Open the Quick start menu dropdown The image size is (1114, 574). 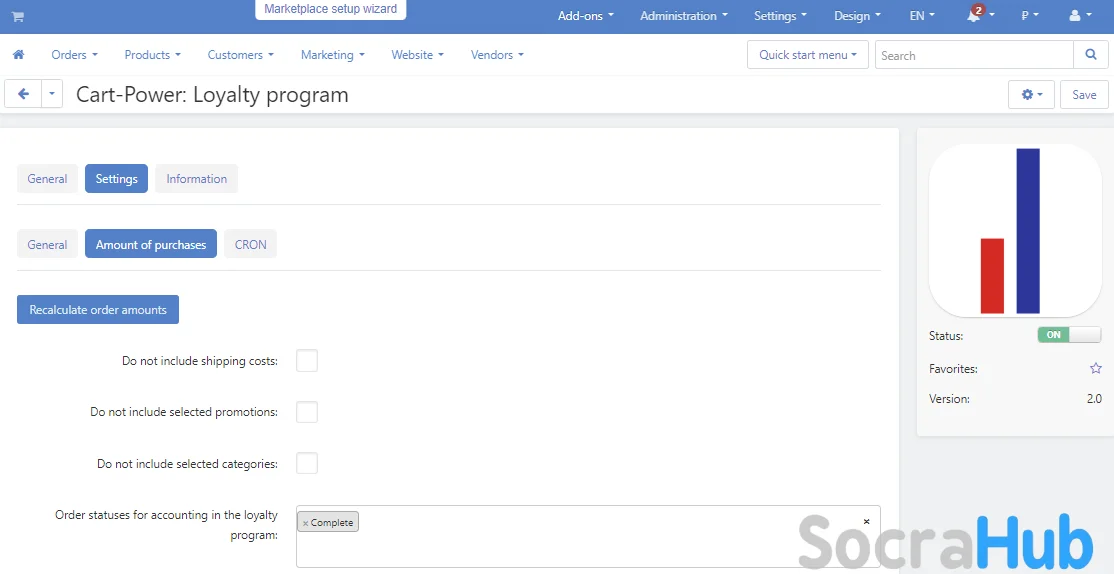point(808,55)
